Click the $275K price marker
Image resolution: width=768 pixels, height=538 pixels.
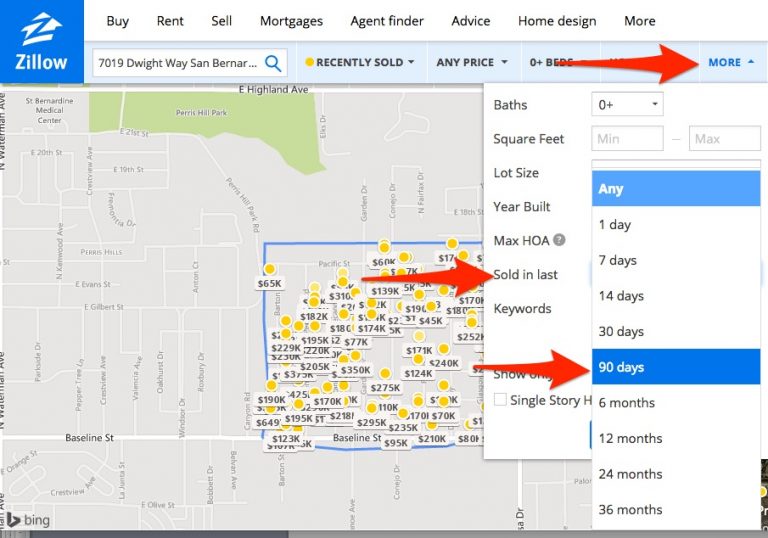tap(385, 388)
